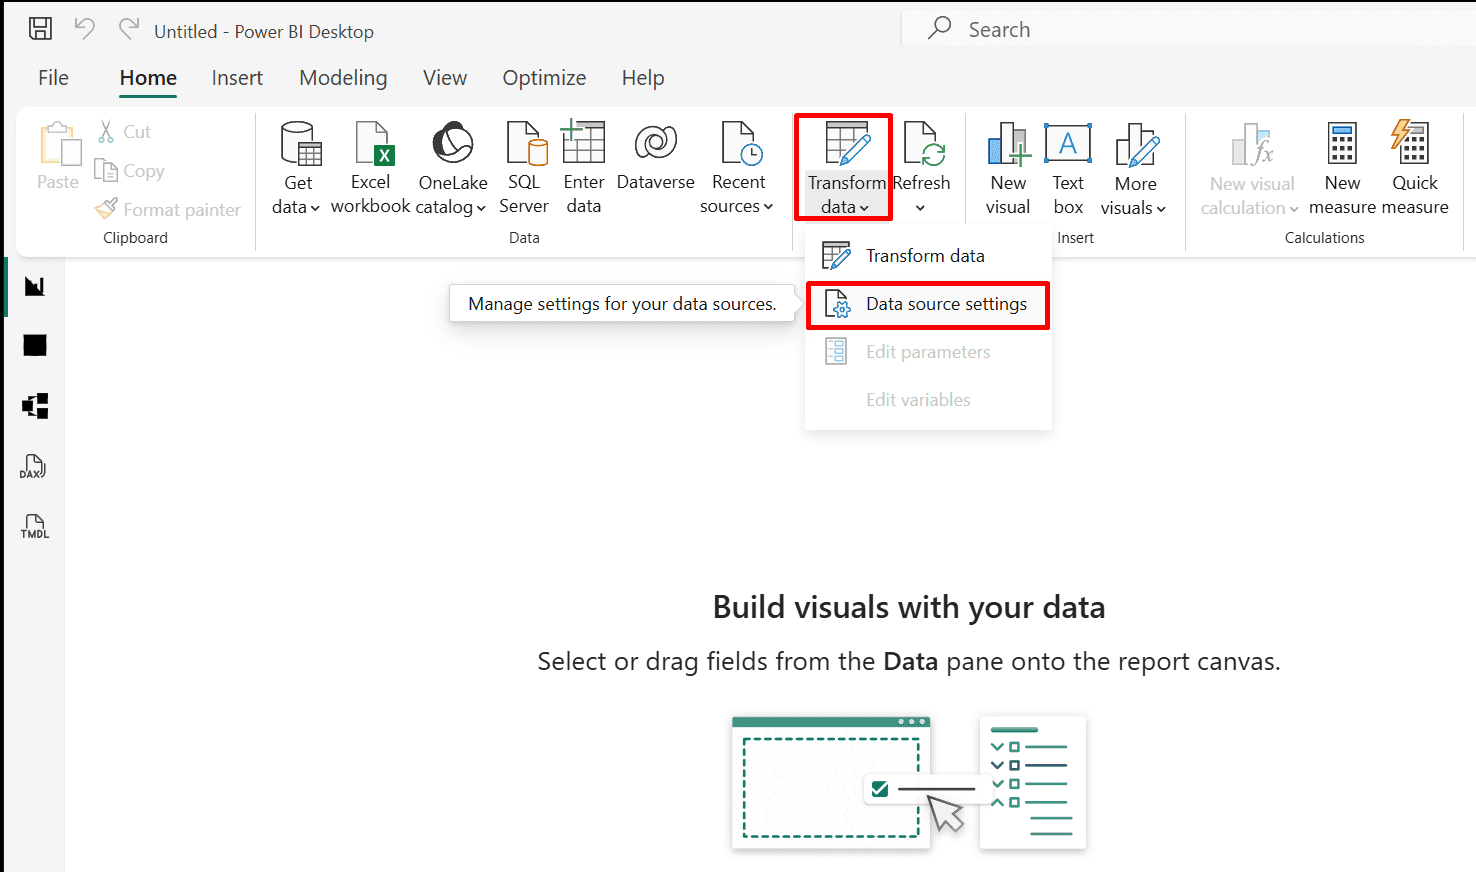Open the File menu
1476x872 pixels.
(x=53, y=78)
